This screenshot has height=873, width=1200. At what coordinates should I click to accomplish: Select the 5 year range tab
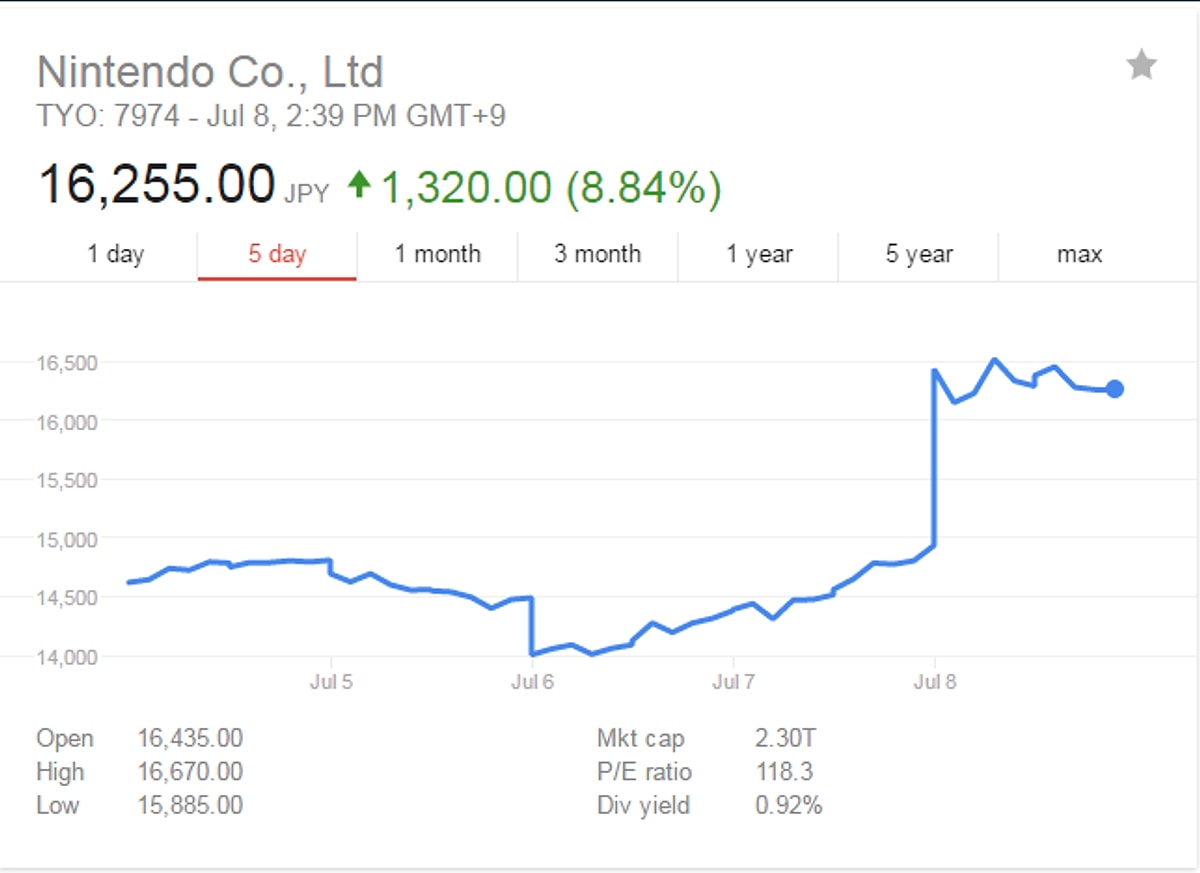pyautogui.click(x=918, y=254)
